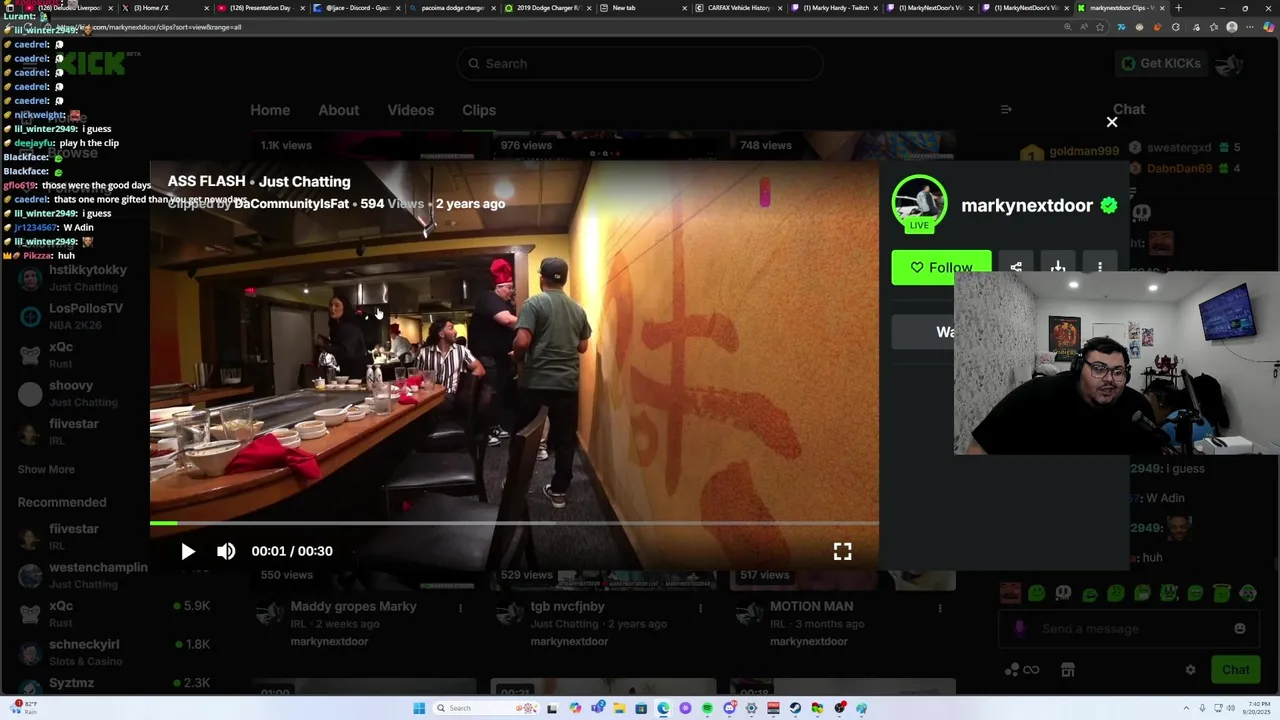This screenshot has height=720, width=1280.
Task: Open Task View from the taskbar
Action: click(x=552, y=708)
